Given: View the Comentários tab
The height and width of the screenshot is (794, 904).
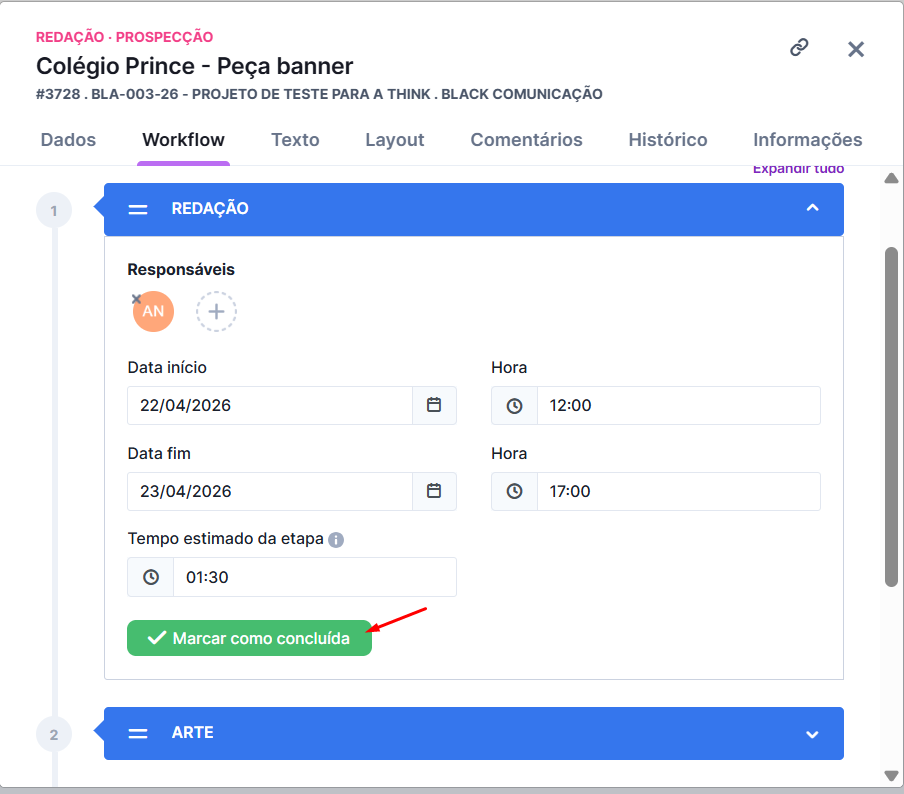Looking at the screenshot, I should 526,140.
